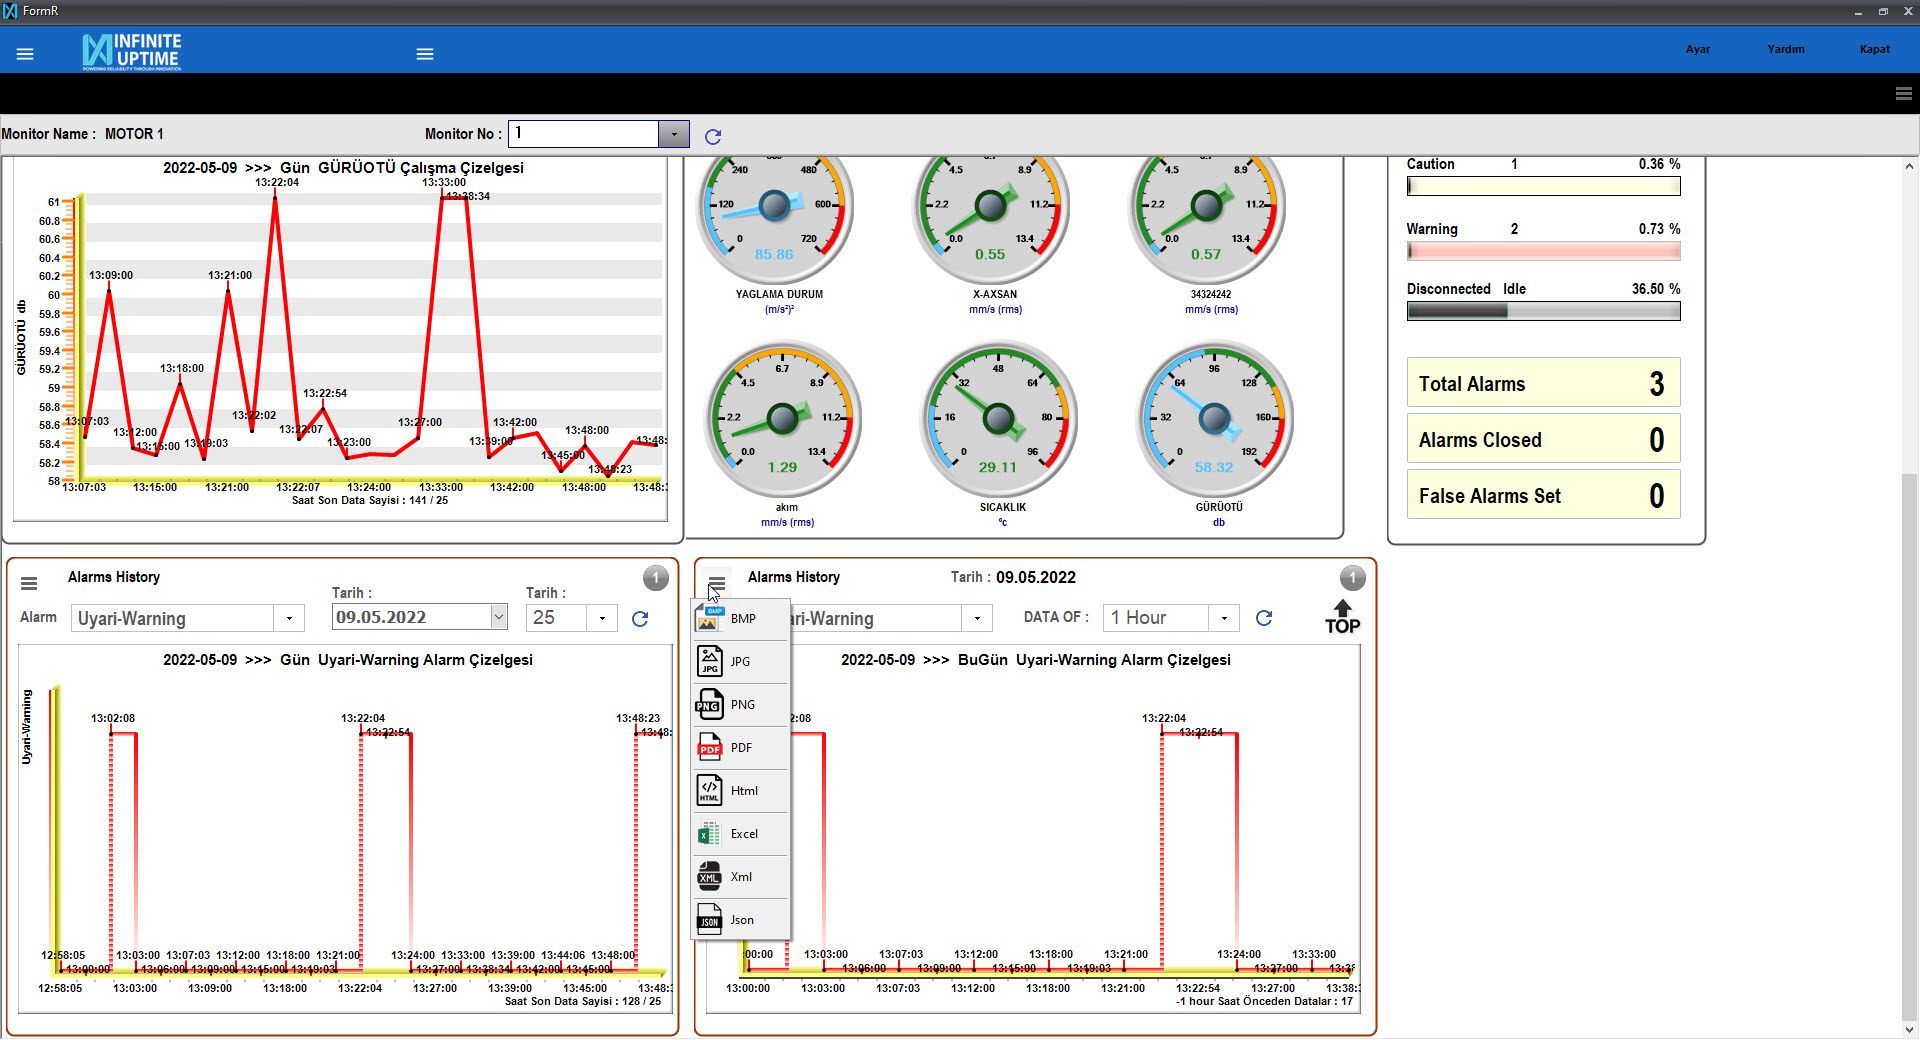This screenshot has width=1920, height=1040.
Task: Select the GÜRÜOTÜ db gauge
Action: [1215, 418]
